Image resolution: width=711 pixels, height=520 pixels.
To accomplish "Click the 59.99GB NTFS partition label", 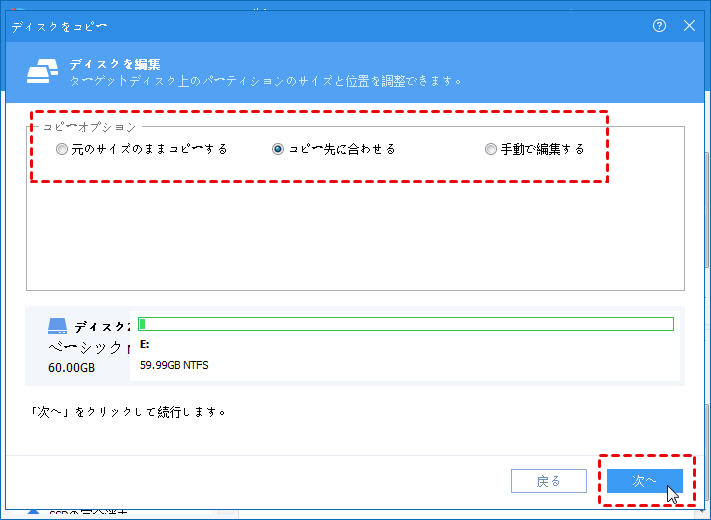I will coord(174,365).
